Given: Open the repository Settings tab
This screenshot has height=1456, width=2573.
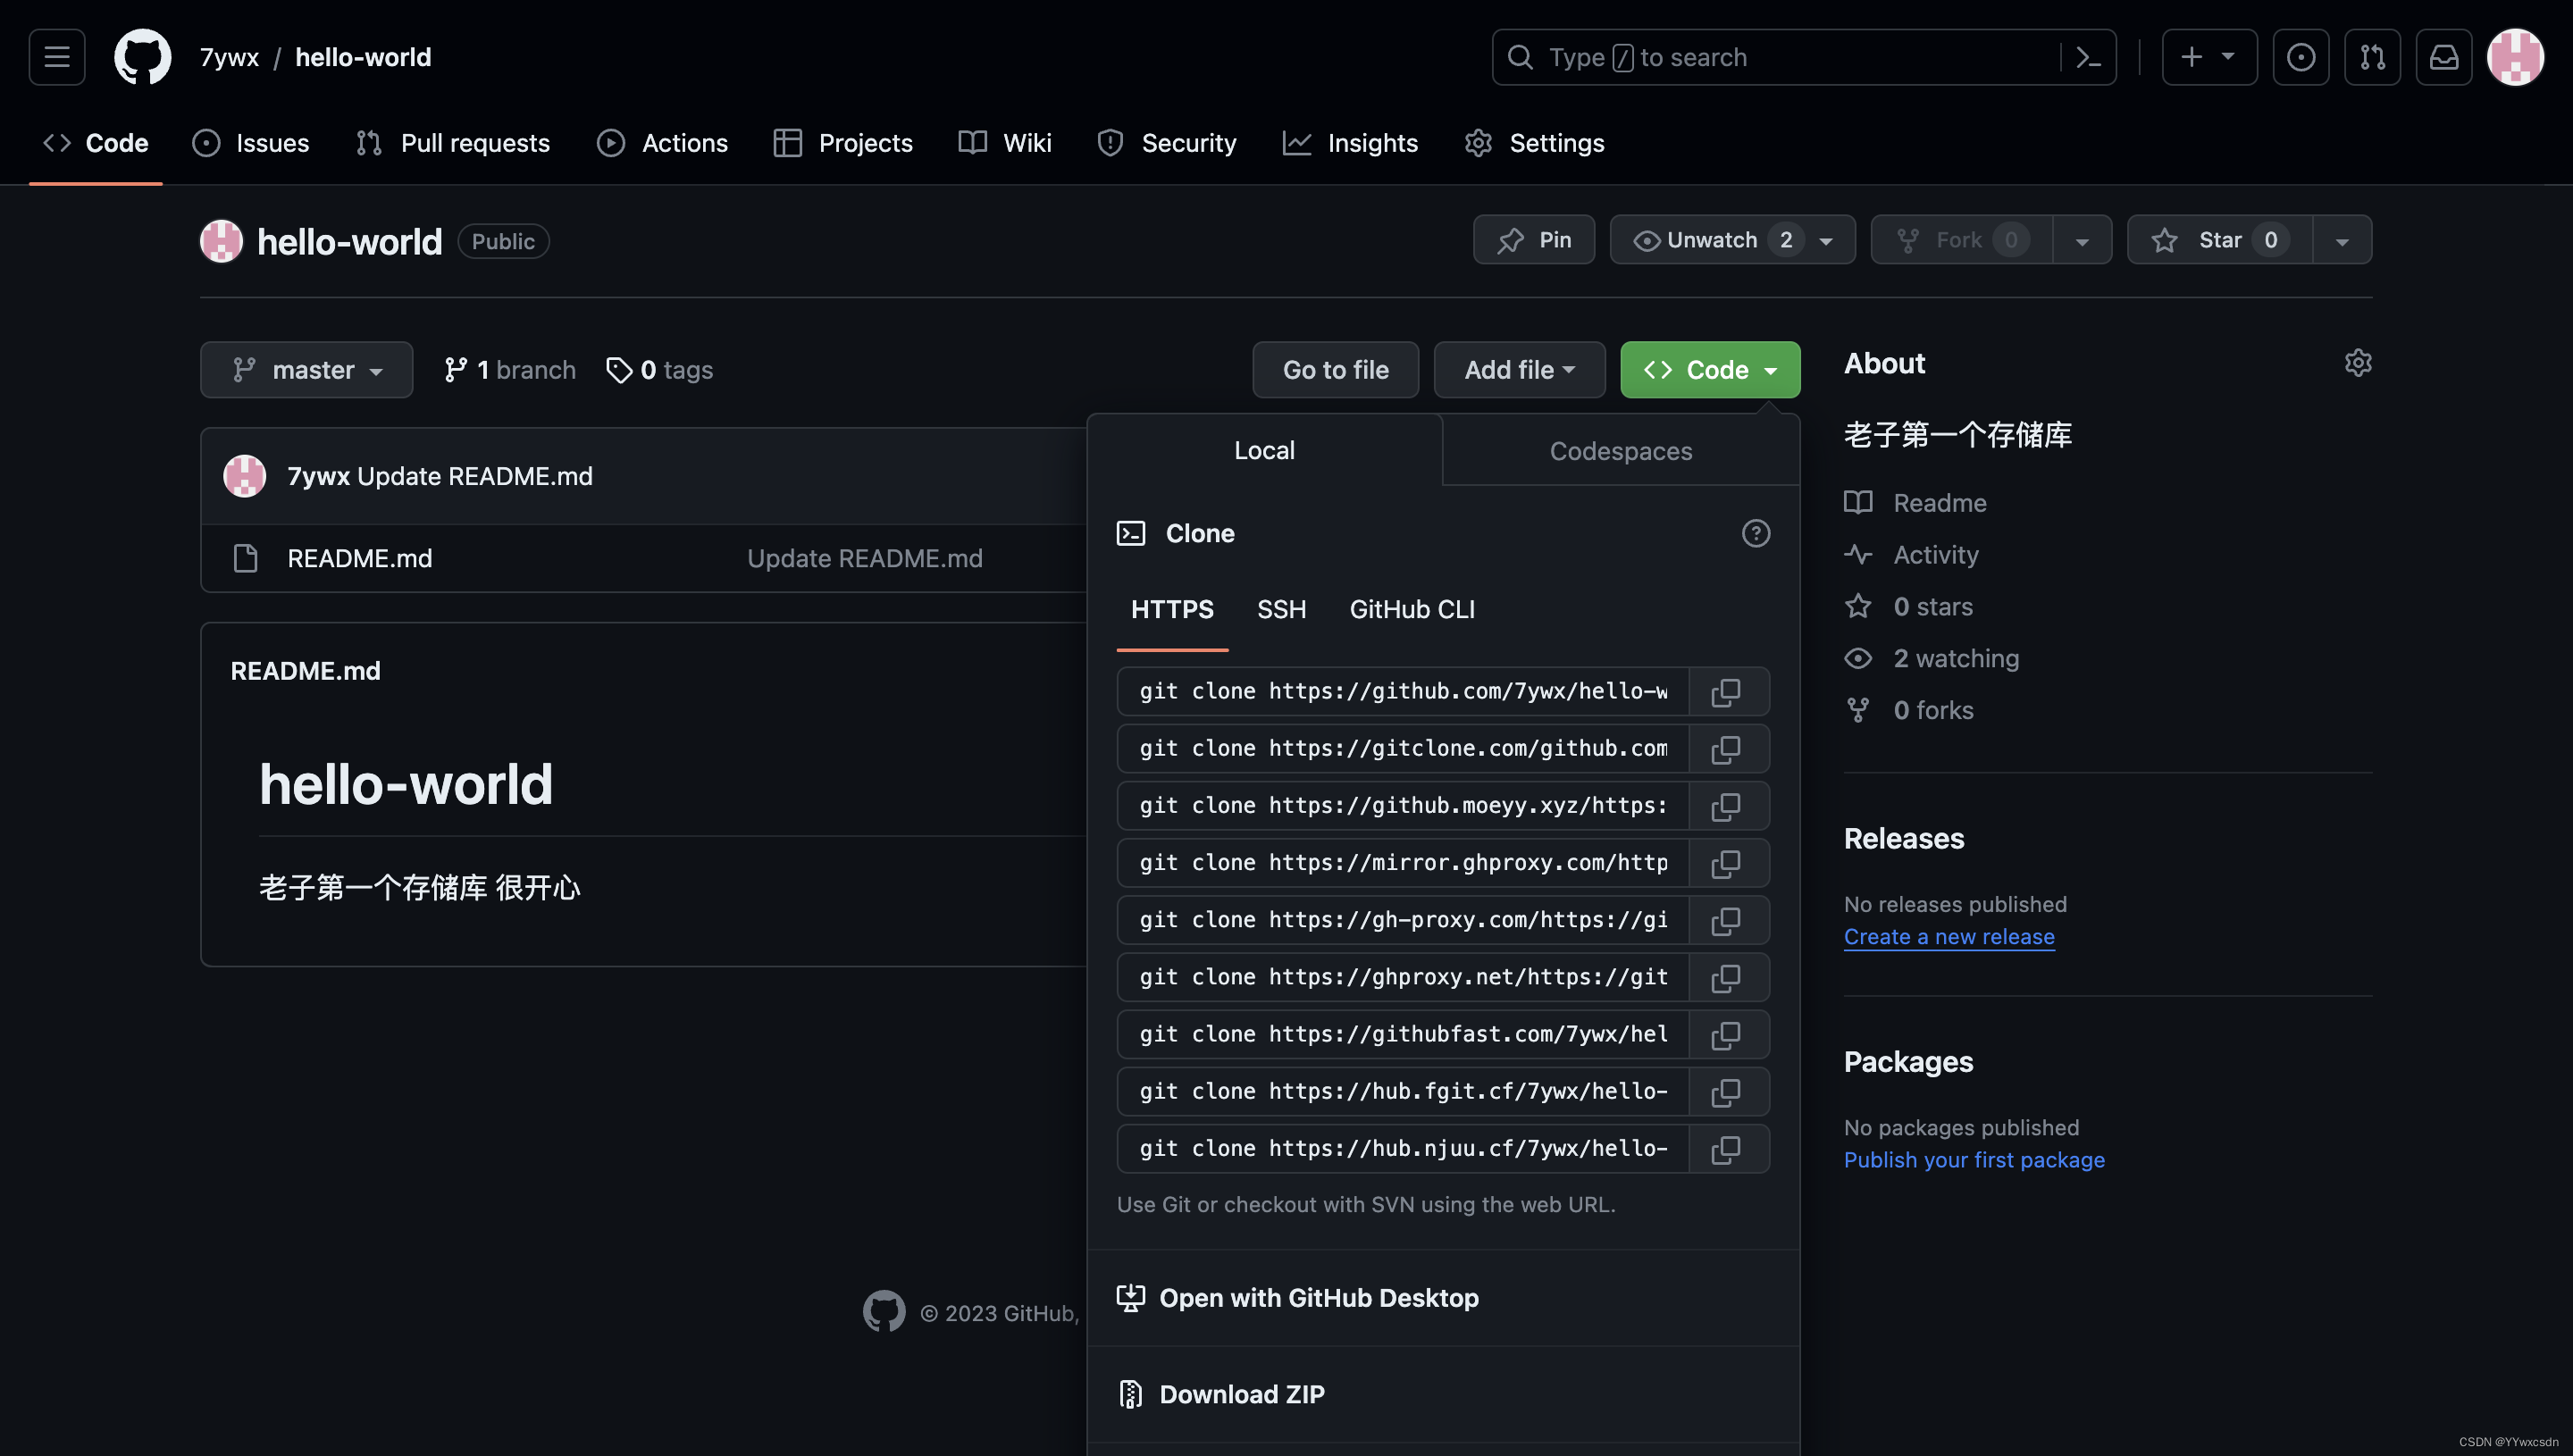Looking at the screenshot, I should pos(1534,143).
